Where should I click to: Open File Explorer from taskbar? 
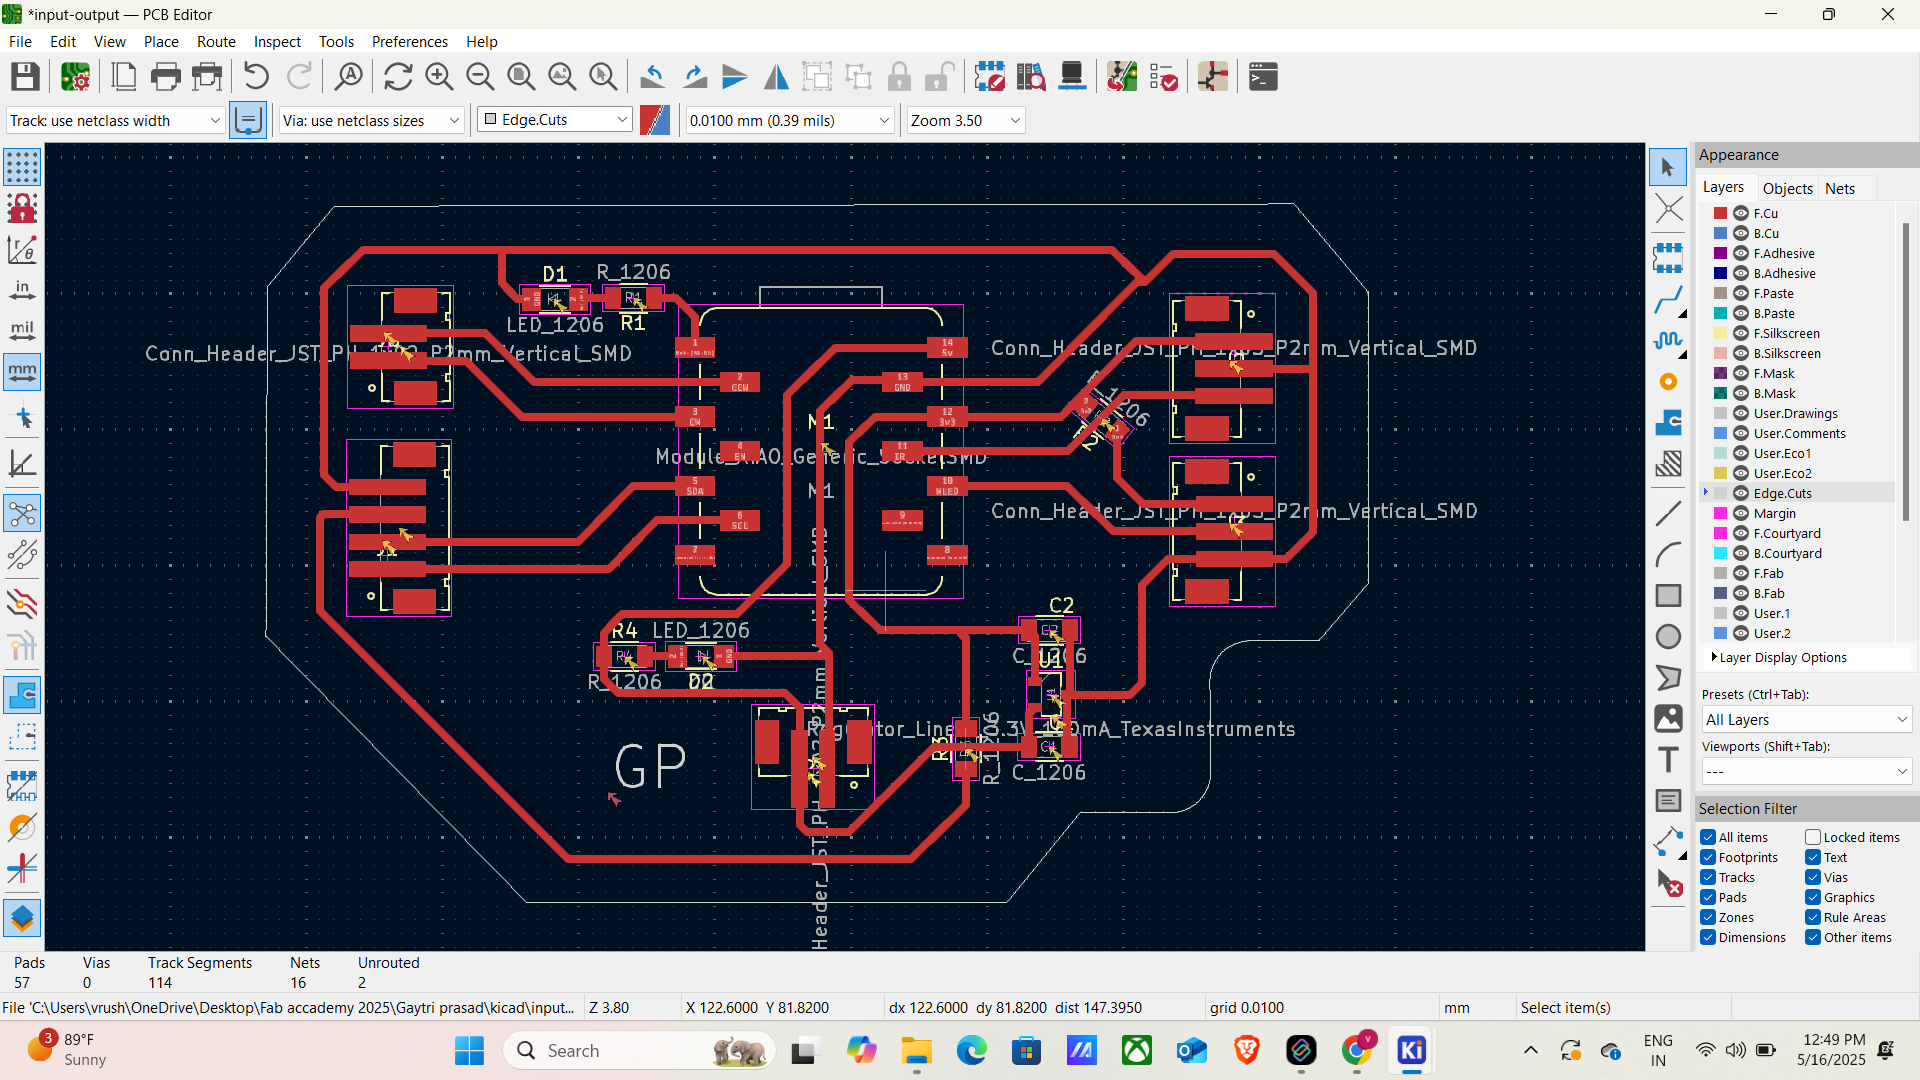coord(916,1051)
